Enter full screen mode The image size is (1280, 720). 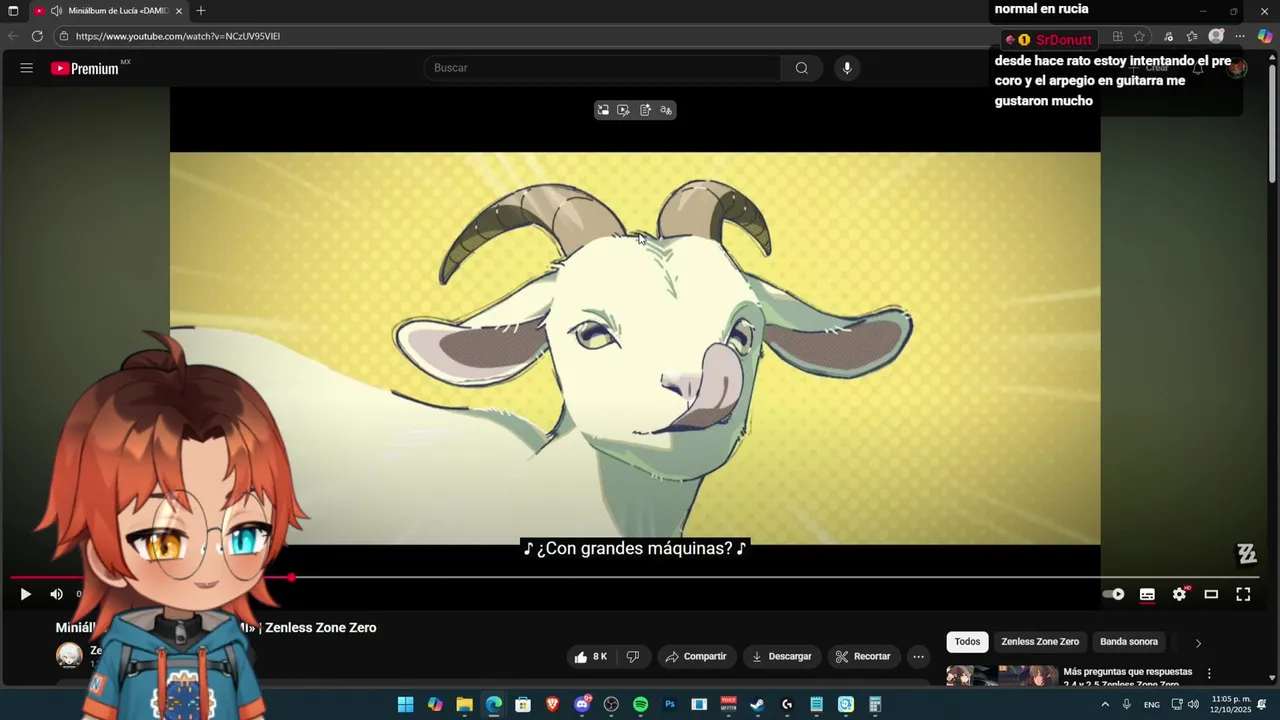tap(1243, 594)
